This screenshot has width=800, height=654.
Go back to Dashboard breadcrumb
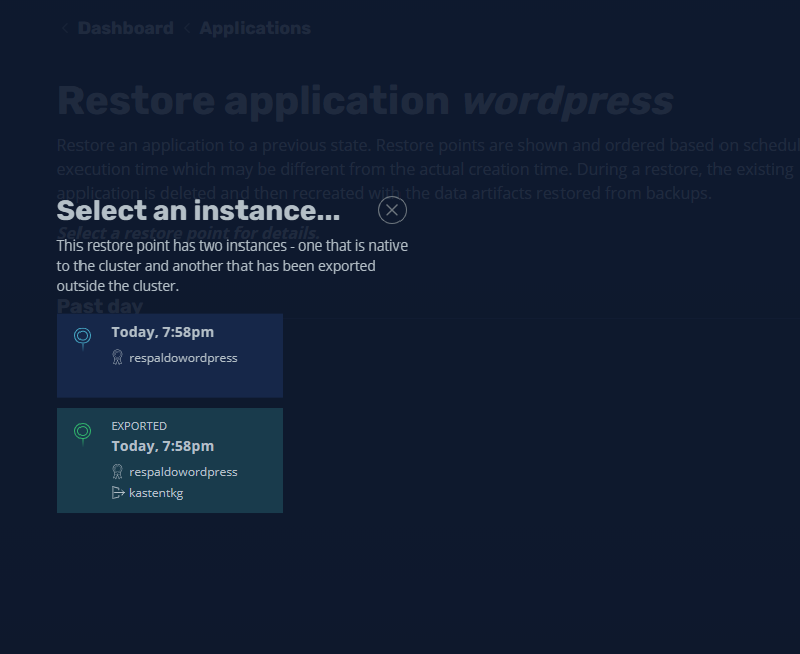coord(126,28)
